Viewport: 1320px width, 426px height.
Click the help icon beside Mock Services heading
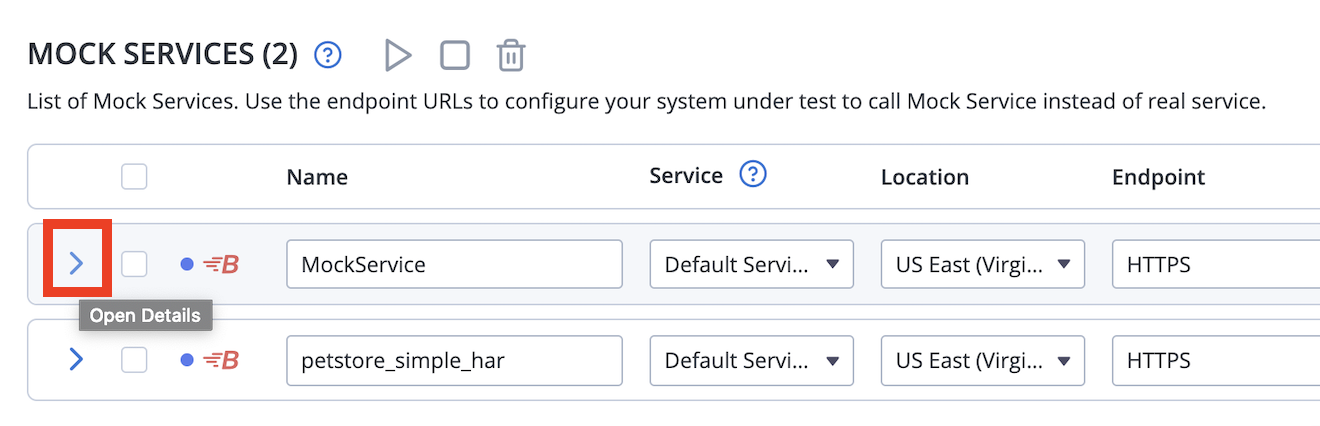pyautogui.click(x=328, y=55)
